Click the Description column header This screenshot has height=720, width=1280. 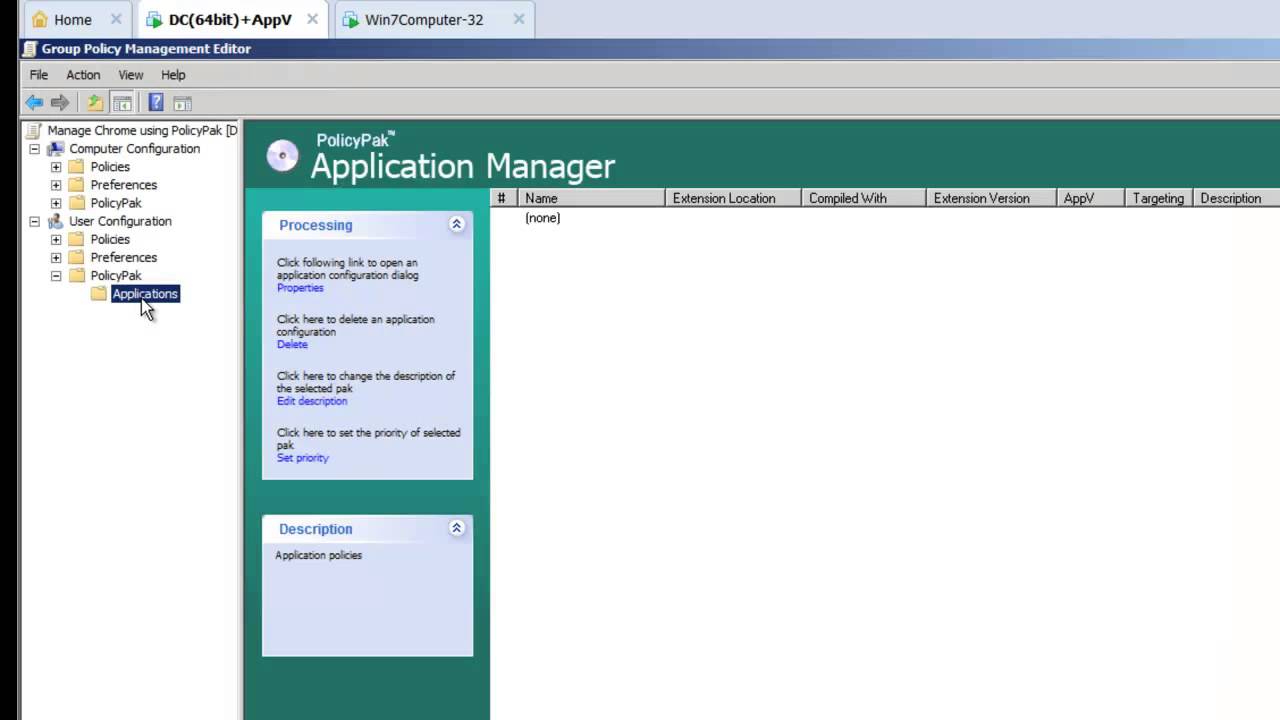click(1236, 198)
